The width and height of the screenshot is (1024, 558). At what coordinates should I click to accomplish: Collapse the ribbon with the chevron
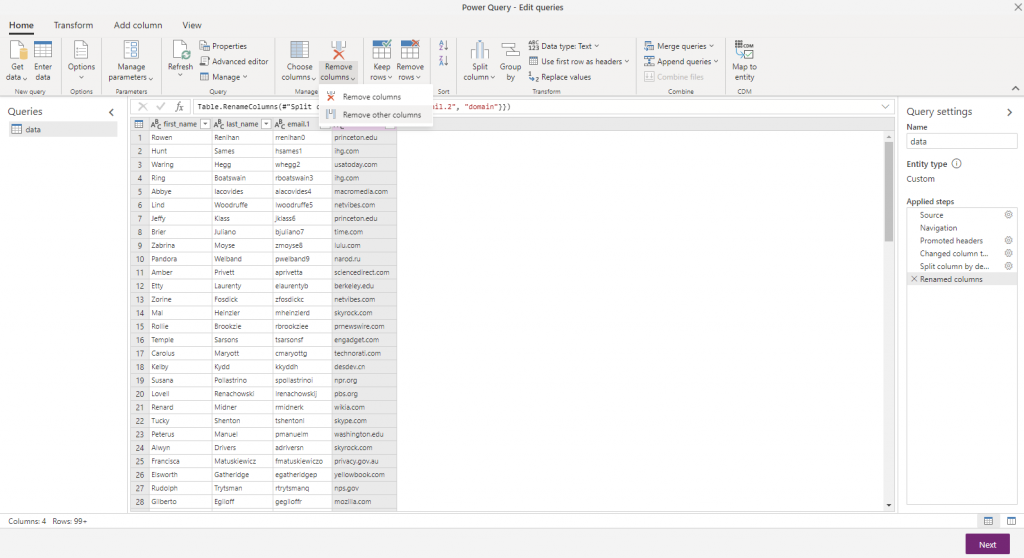pos(1015,88)
